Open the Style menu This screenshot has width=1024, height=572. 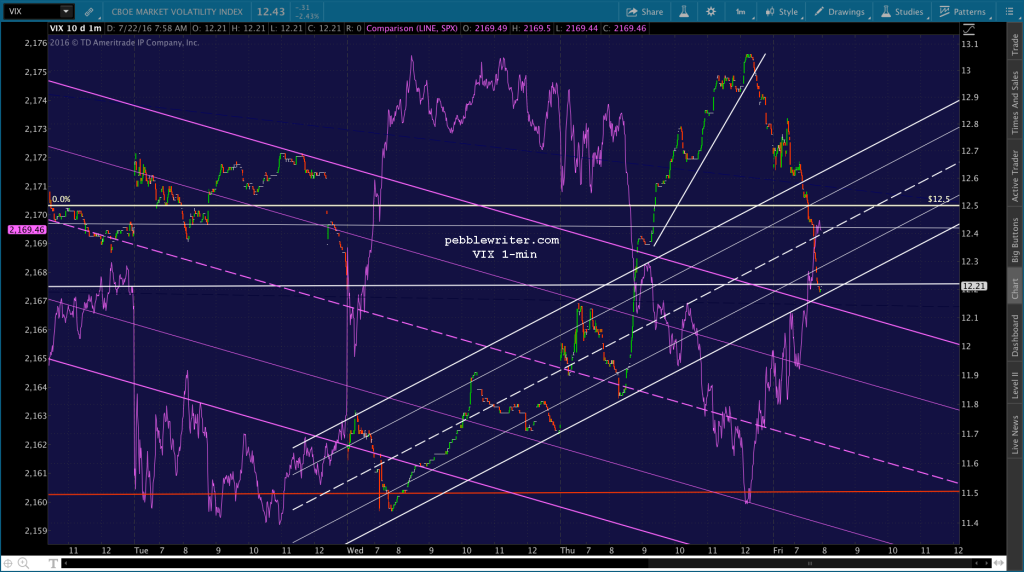[782, 12]
